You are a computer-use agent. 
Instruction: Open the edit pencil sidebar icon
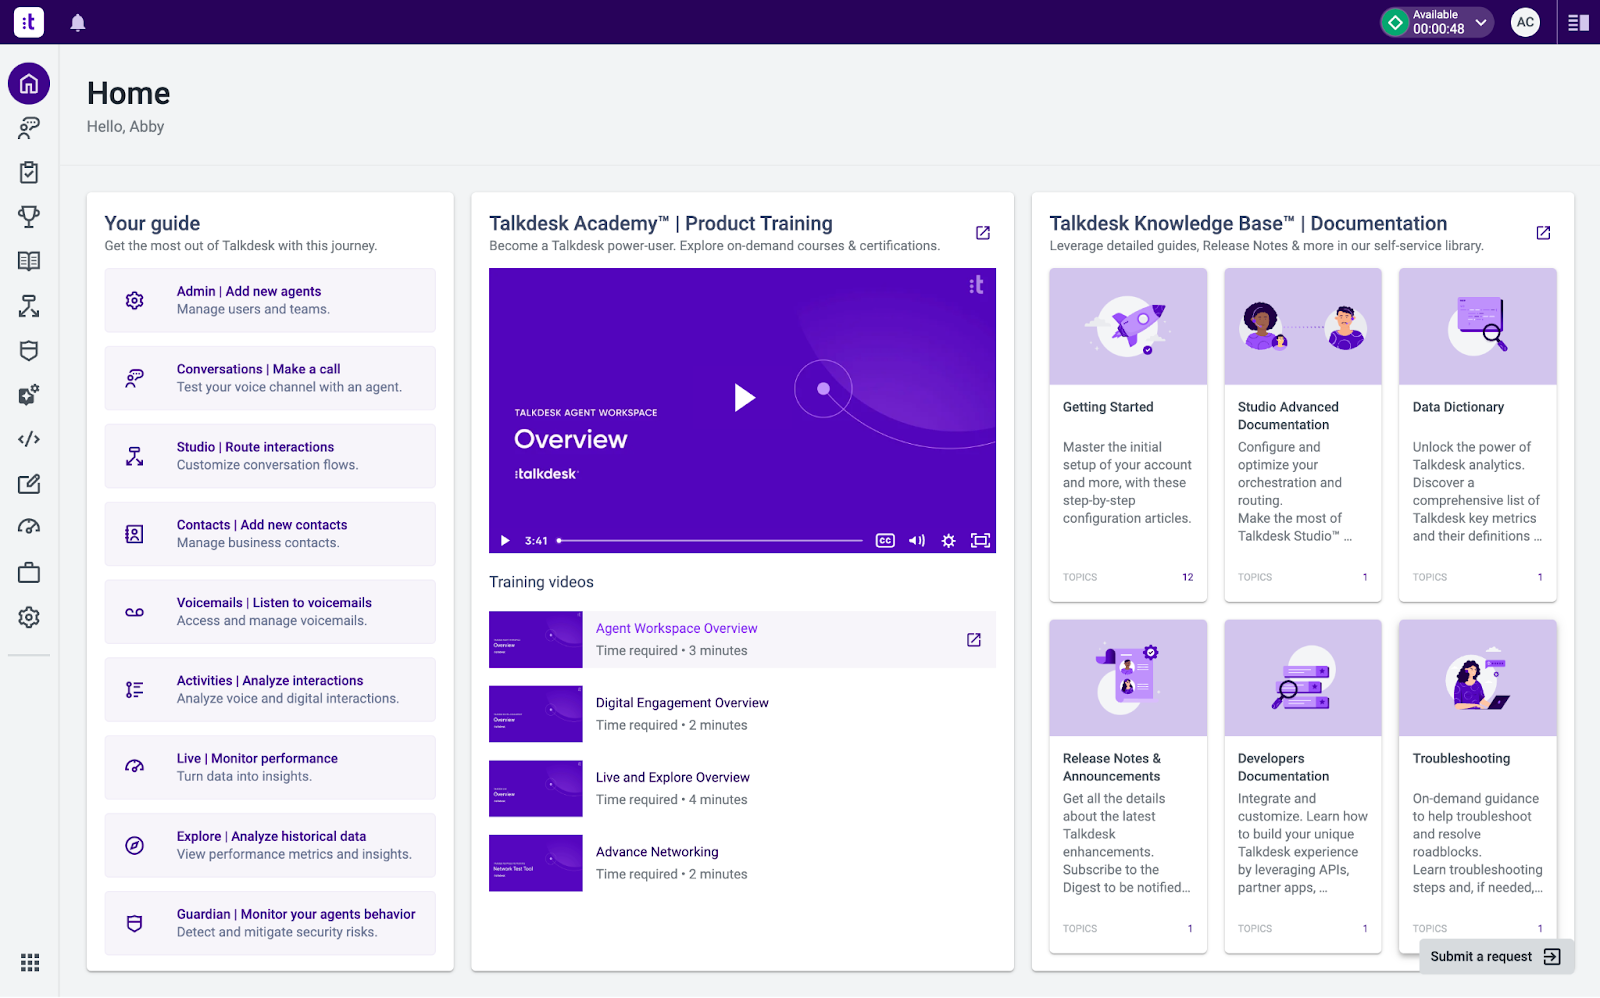(x=29, y=484)
